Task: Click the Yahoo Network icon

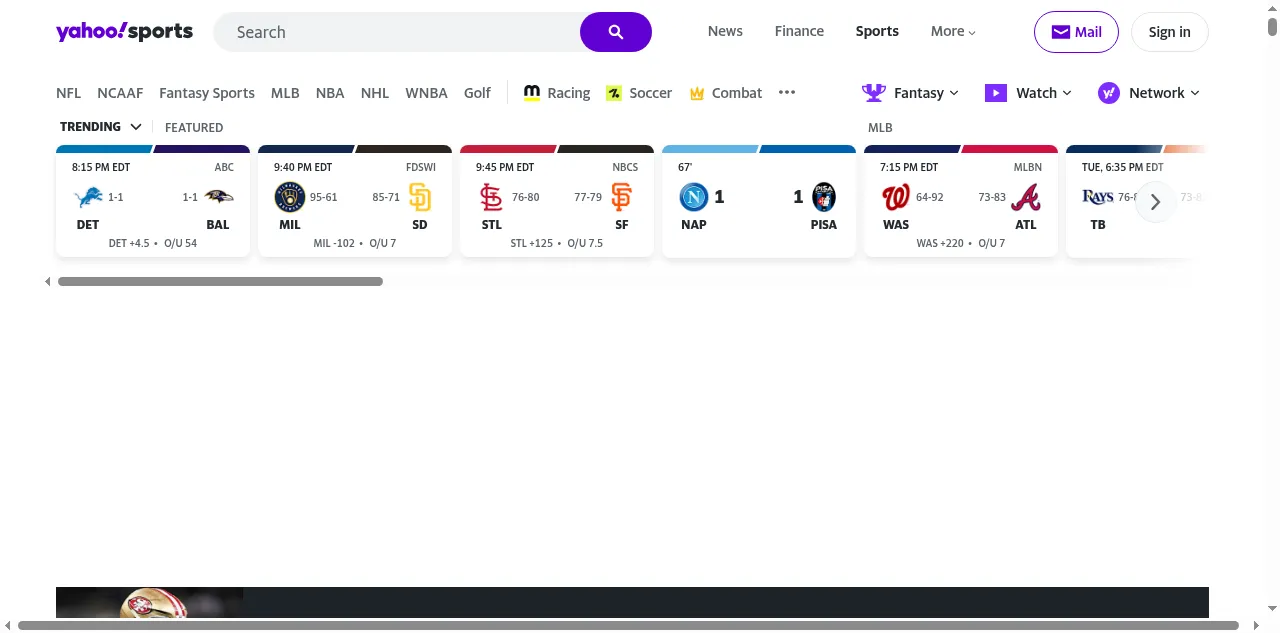Action: coord(1109,93)
